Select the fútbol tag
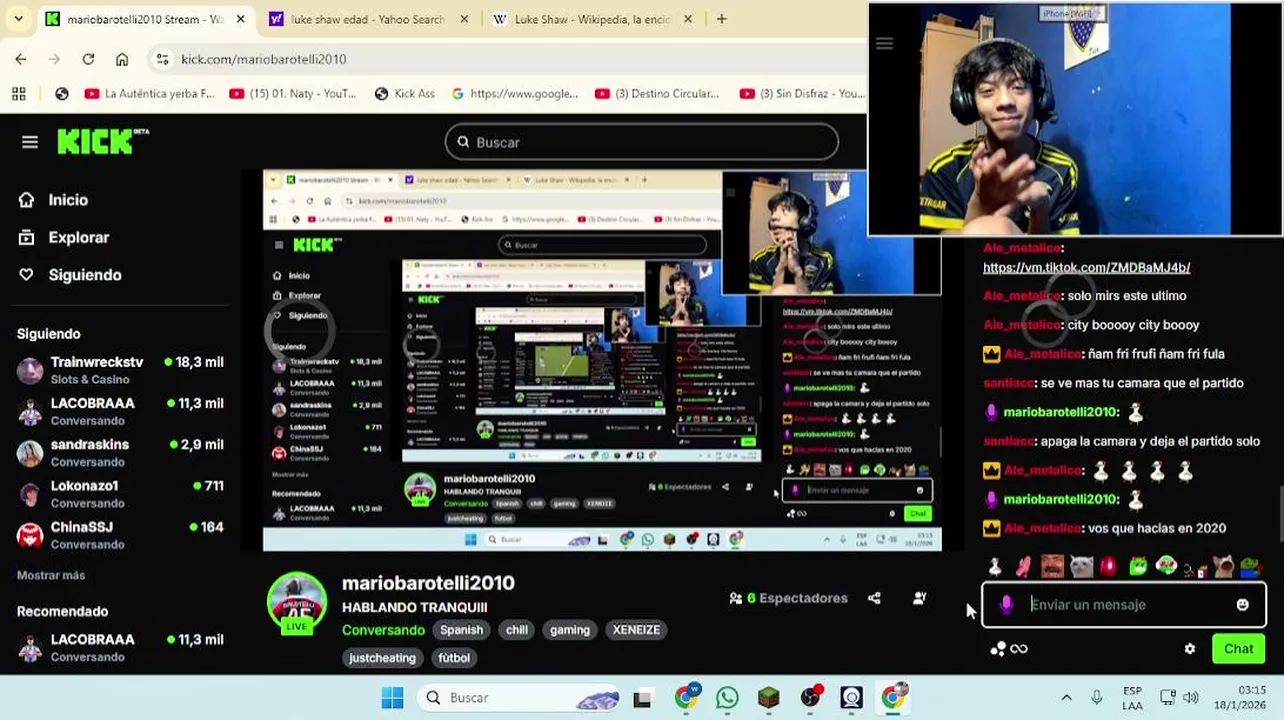The image size is (1284, 720). (454, 658)
